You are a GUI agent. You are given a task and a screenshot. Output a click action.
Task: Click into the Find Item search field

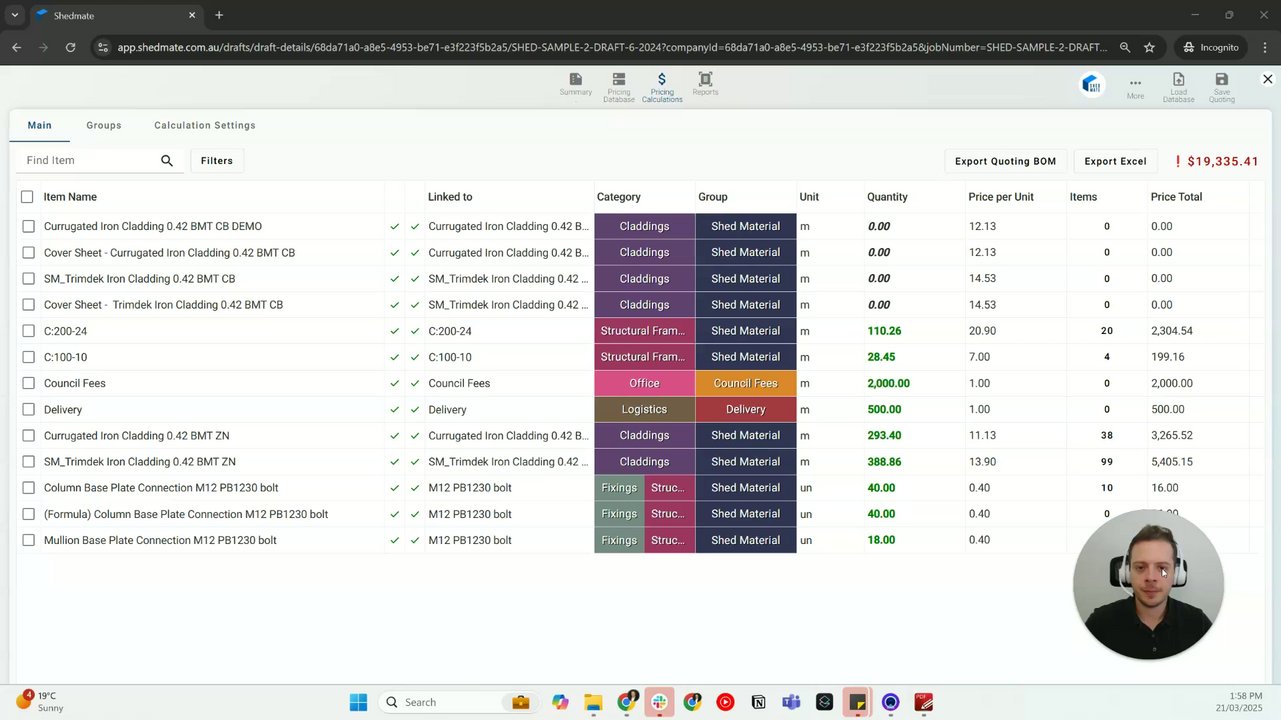pos(88,161)
